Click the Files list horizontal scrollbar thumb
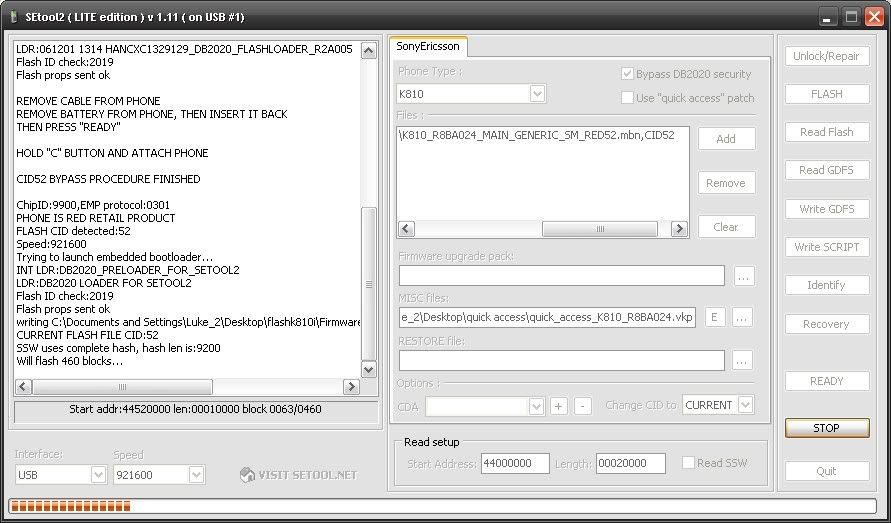 click(x=599, y=229)
